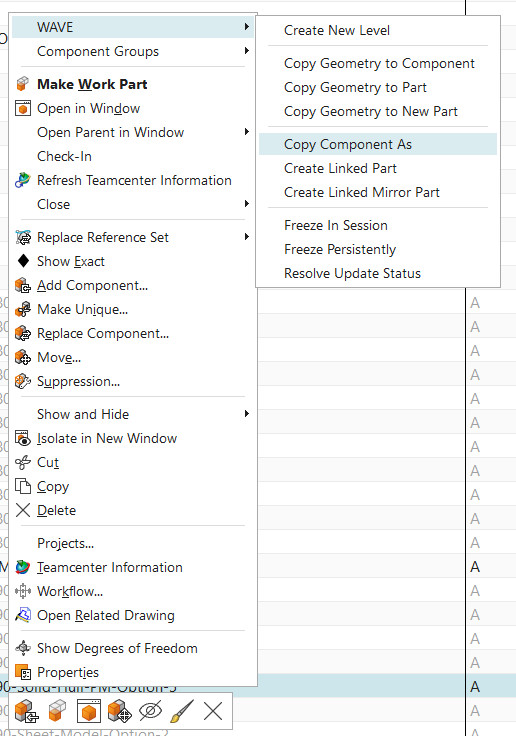Click the Delete X icon in menu
This screenshot has height=736, width=516.
point(23,510)
